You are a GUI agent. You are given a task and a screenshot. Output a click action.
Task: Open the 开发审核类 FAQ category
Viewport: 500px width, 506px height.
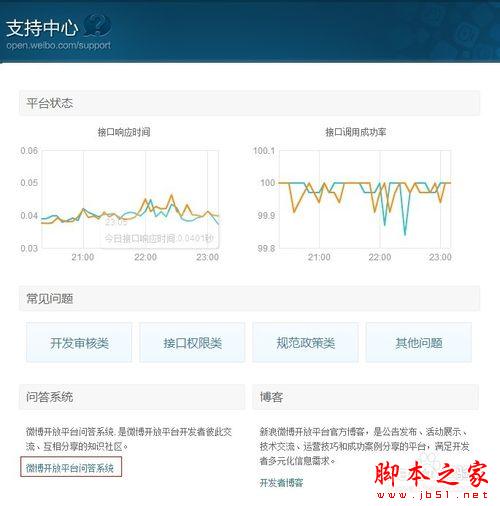(x=79, y=342)
